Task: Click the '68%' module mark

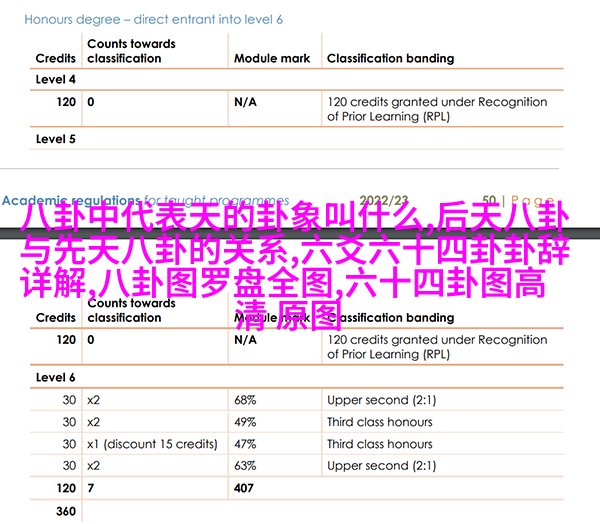Action: [245, 400]
